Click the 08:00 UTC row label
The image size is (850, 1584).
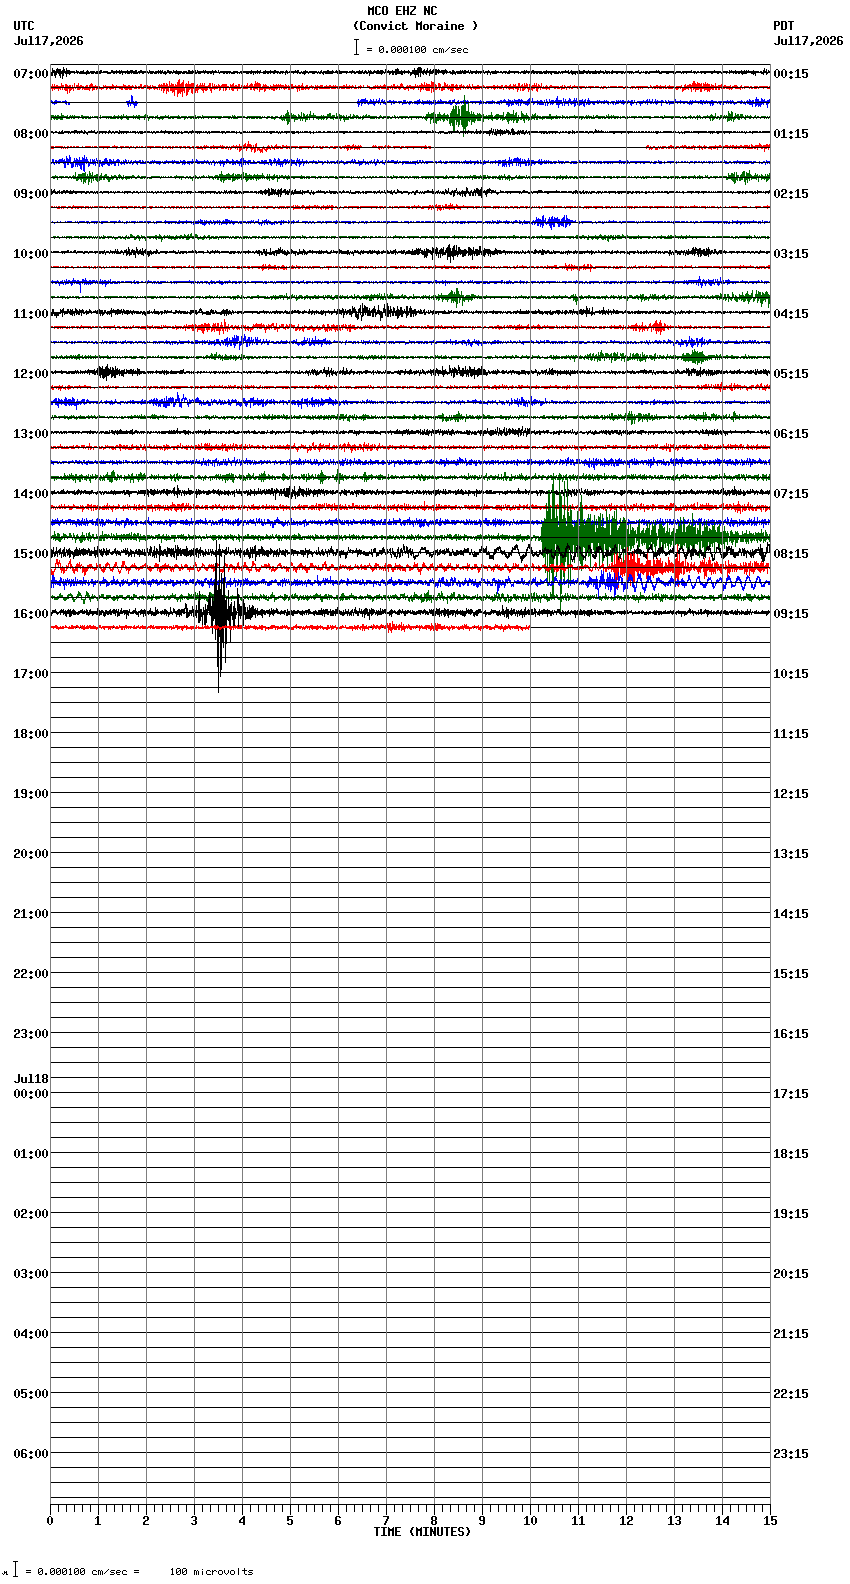click(31, 134)
